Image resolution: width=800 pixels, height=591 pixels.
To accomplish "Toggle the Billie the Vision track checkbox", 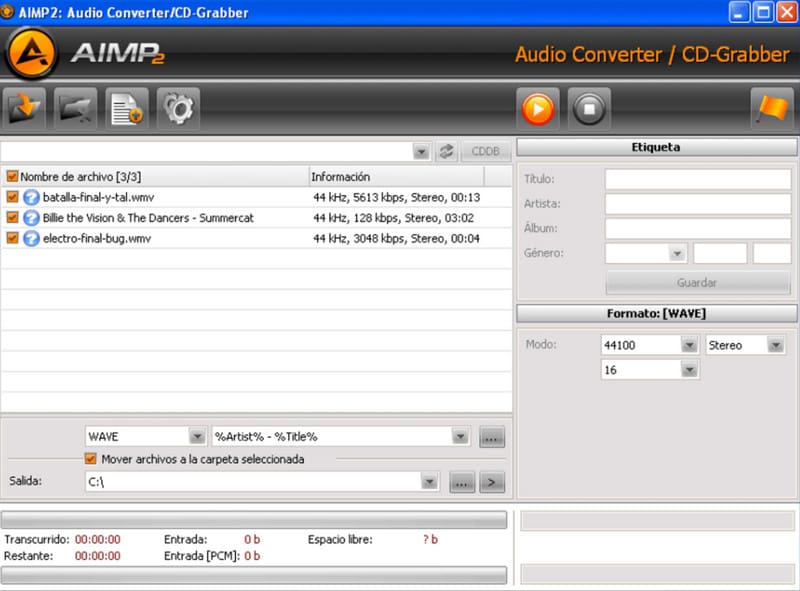I will pos(12,217).
